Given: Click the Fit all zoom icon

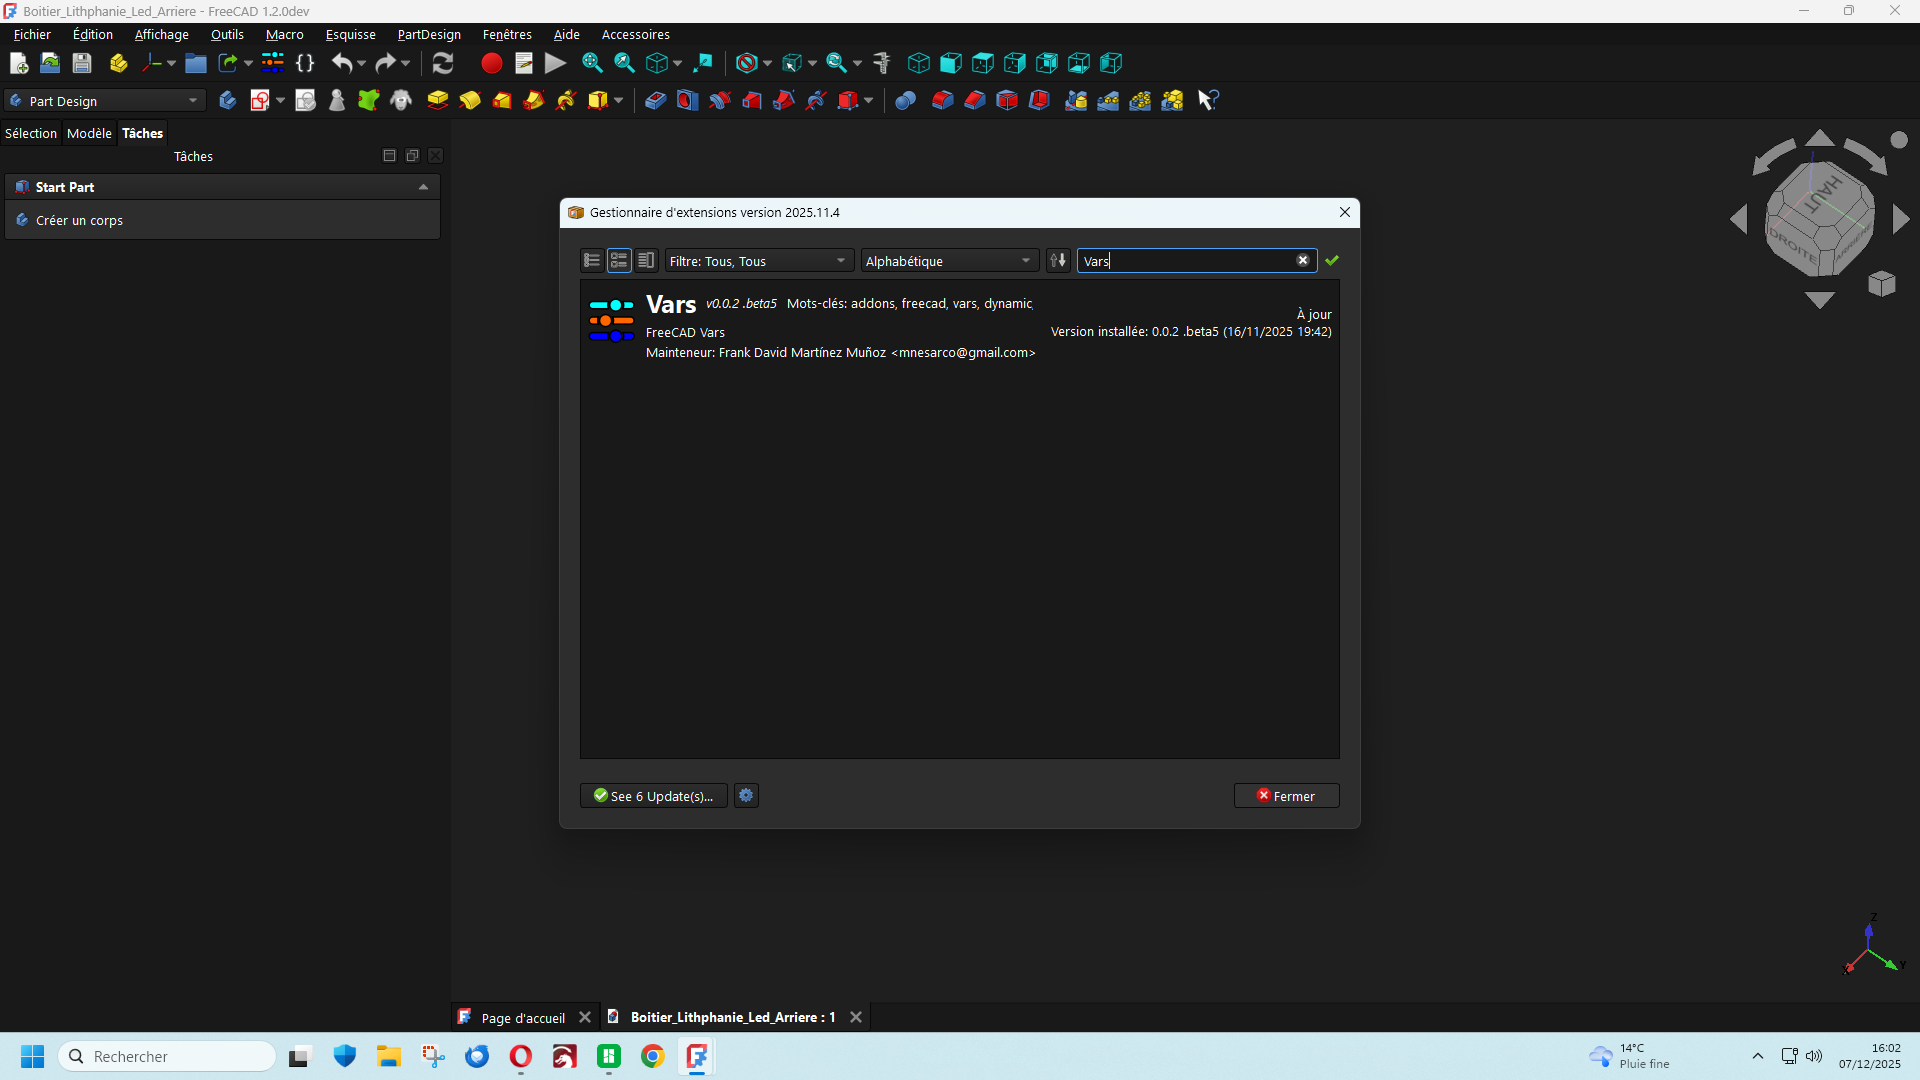Looking at the screenshot, I should 592,63.
